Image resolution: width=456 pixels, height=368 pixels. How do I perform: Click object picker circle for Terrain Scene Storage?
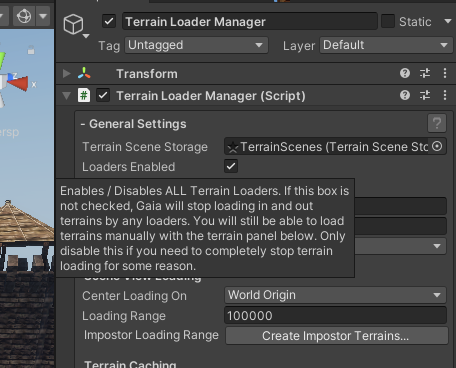coord(437,146)
